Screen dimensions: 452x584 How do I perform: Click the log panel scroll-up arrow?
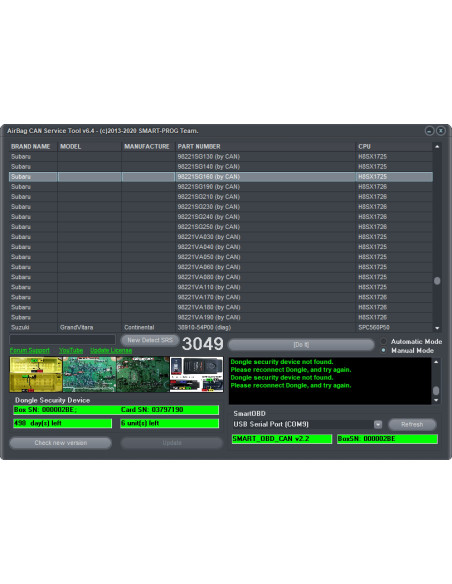click(x=436, y=362)
